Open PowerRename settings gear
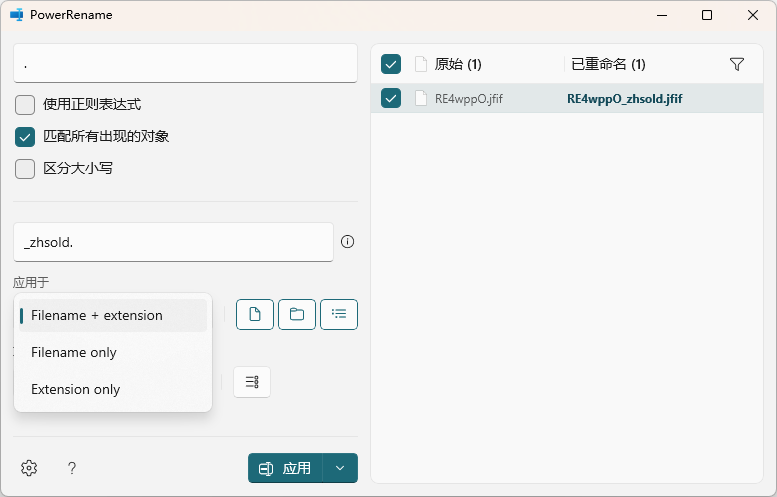 pyautogui.click(x=29, y=468)
